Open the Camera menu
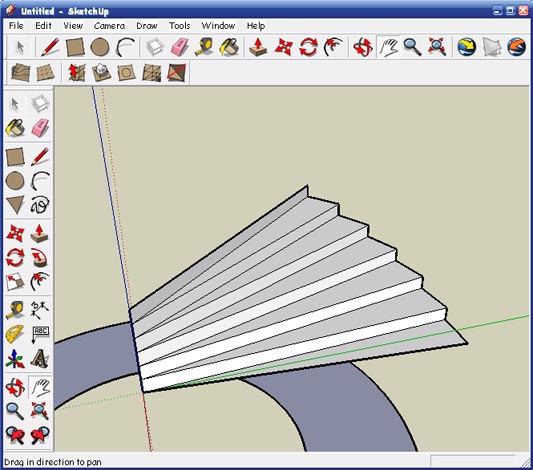The width and height of the screenshot is (533, 470). [x=109, y=26]
